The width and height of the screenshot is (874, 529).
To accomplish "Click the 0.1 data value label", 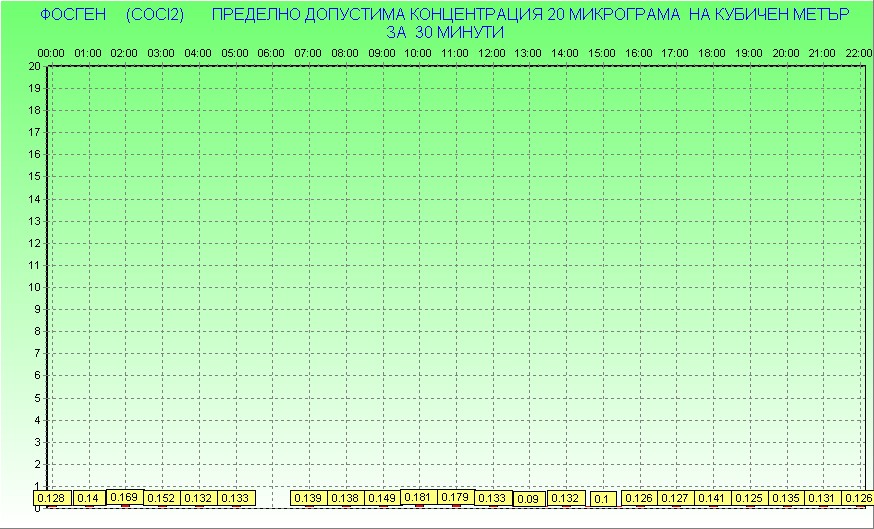I will (602, 499).
